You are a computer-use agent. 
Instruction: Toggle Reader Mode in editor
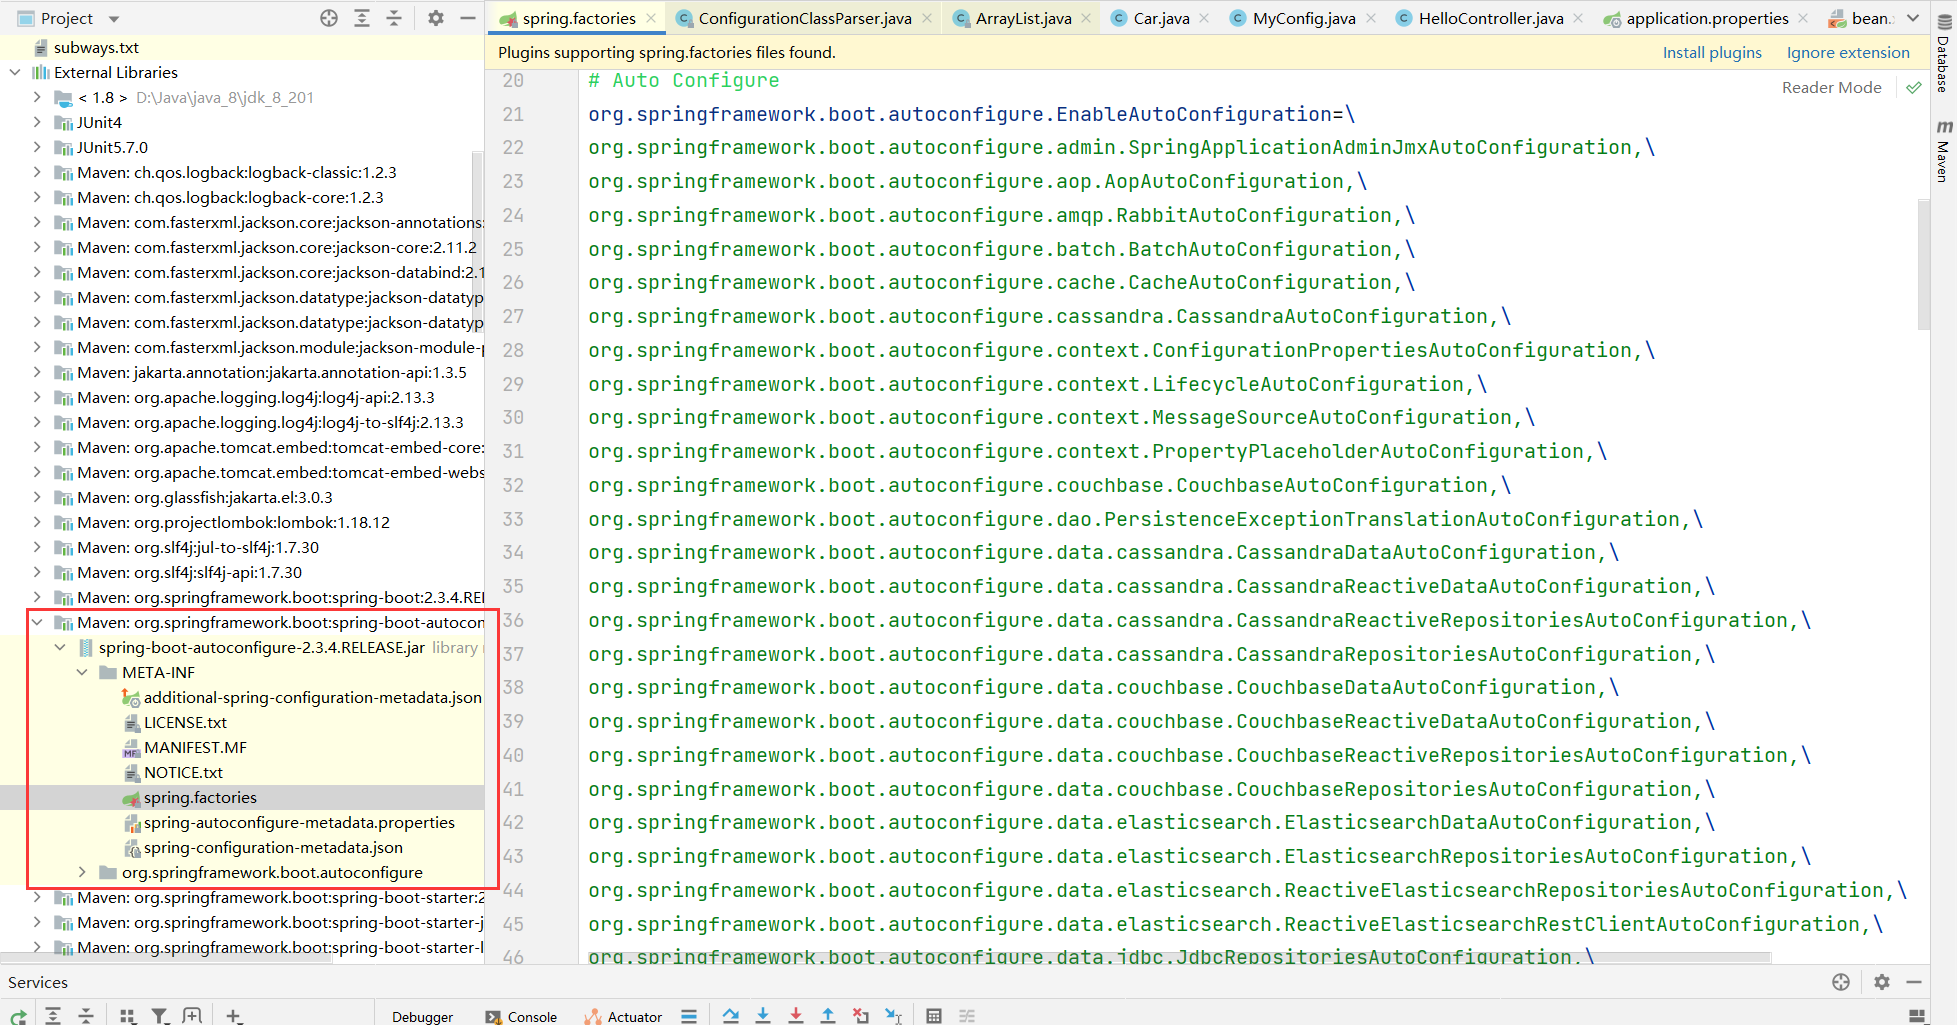pyautogui.click(x=1831, y=88)
